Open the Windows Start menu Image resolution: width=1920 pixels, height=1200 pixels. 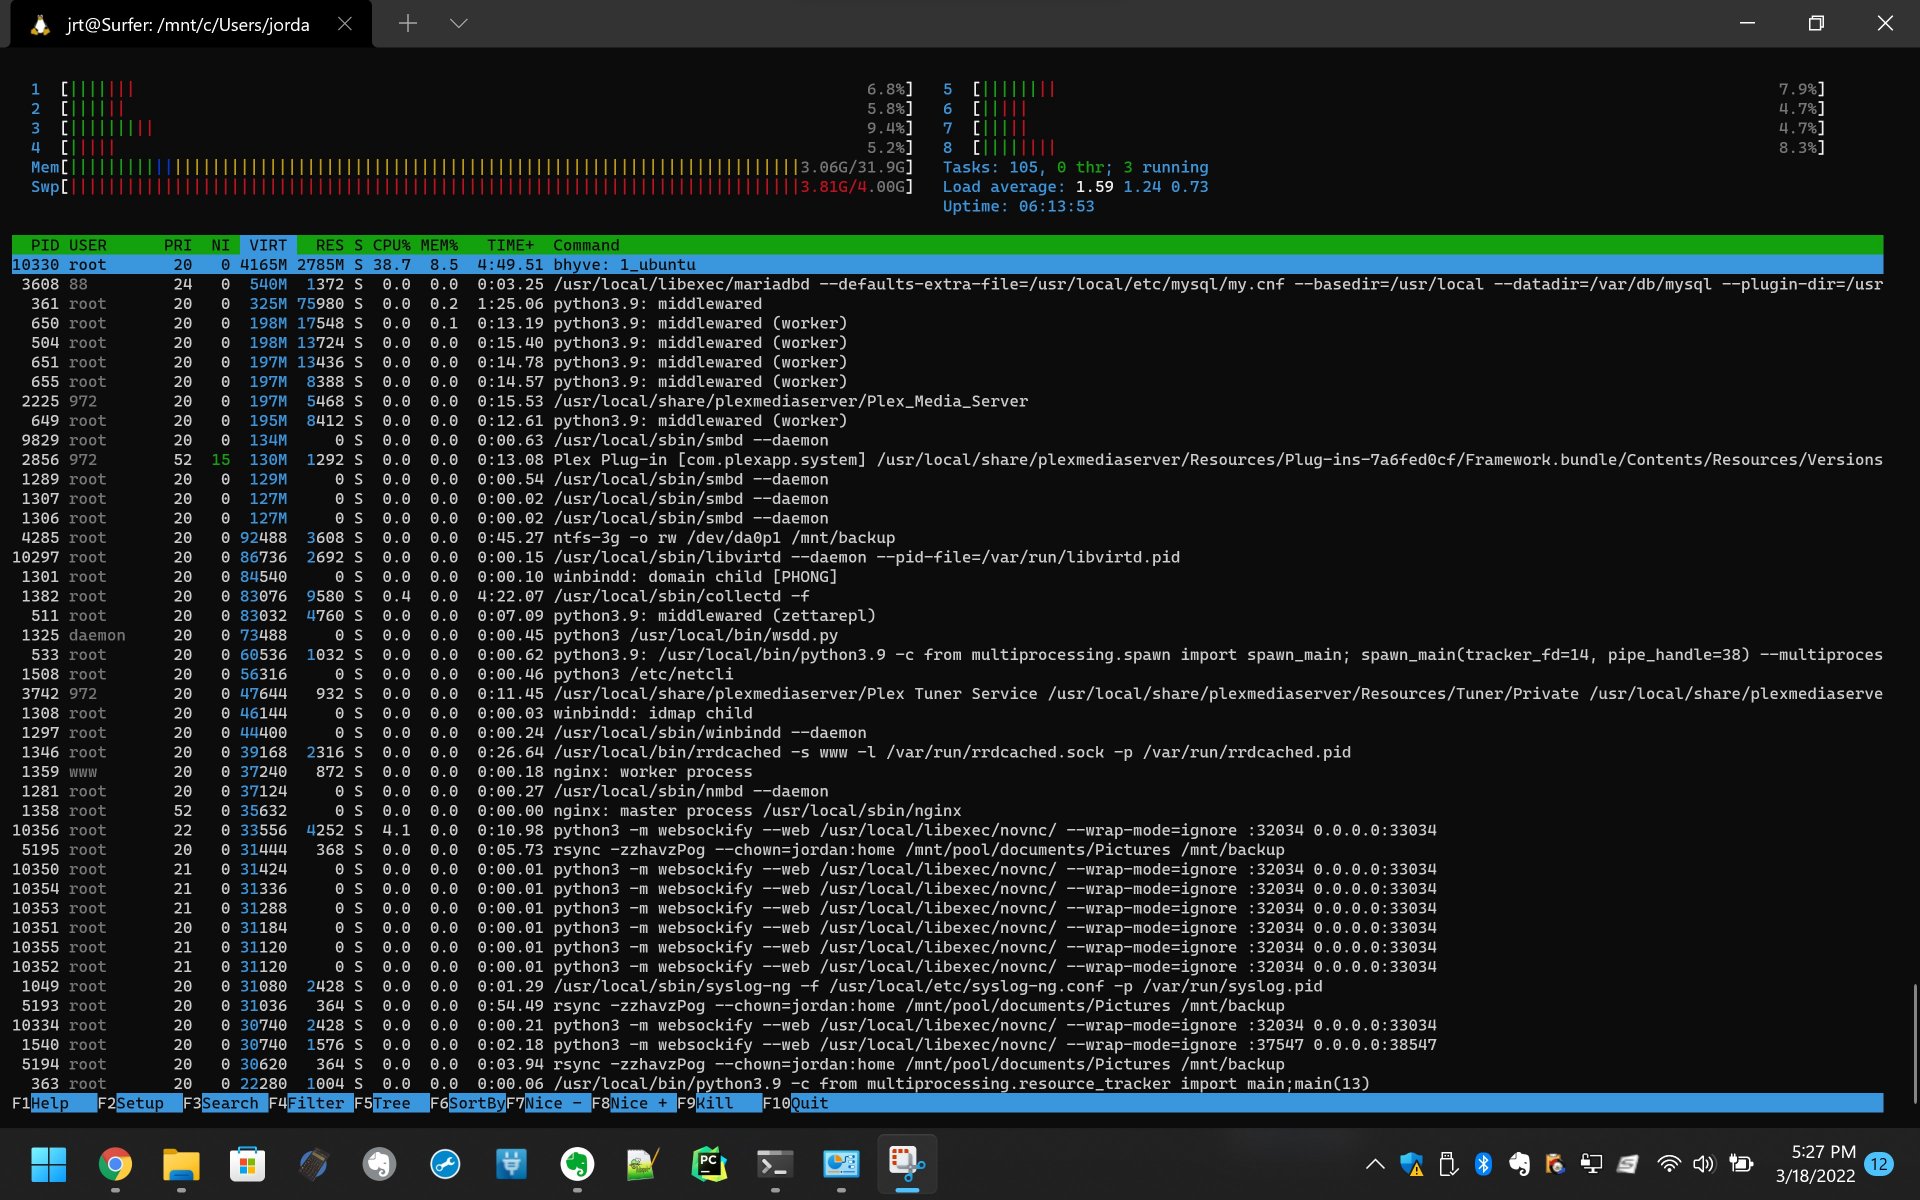tap(48, 1164)
